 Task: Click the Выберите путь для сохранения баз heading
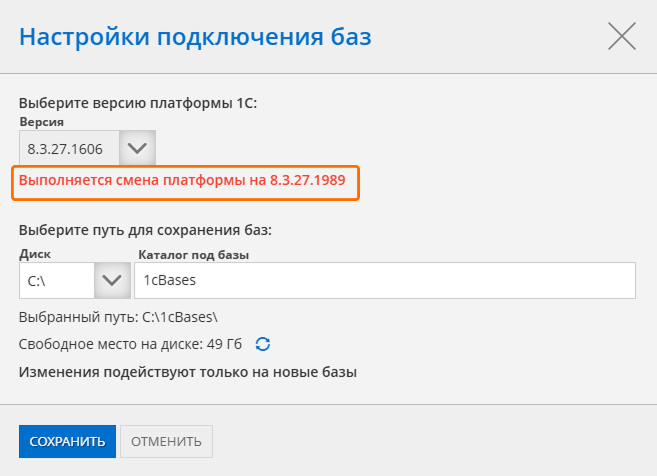pyautogui.click(x=146, y=230)
